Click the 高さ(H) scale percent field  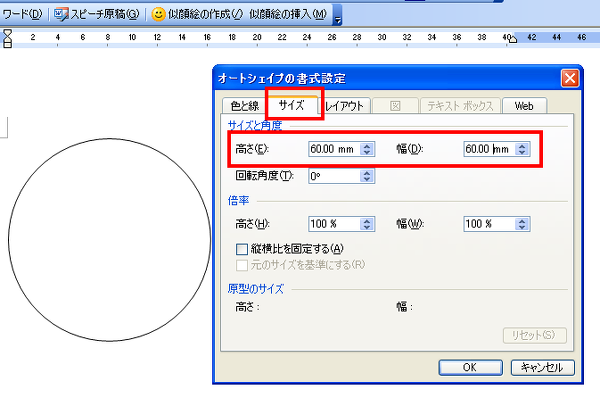(334, 224)
